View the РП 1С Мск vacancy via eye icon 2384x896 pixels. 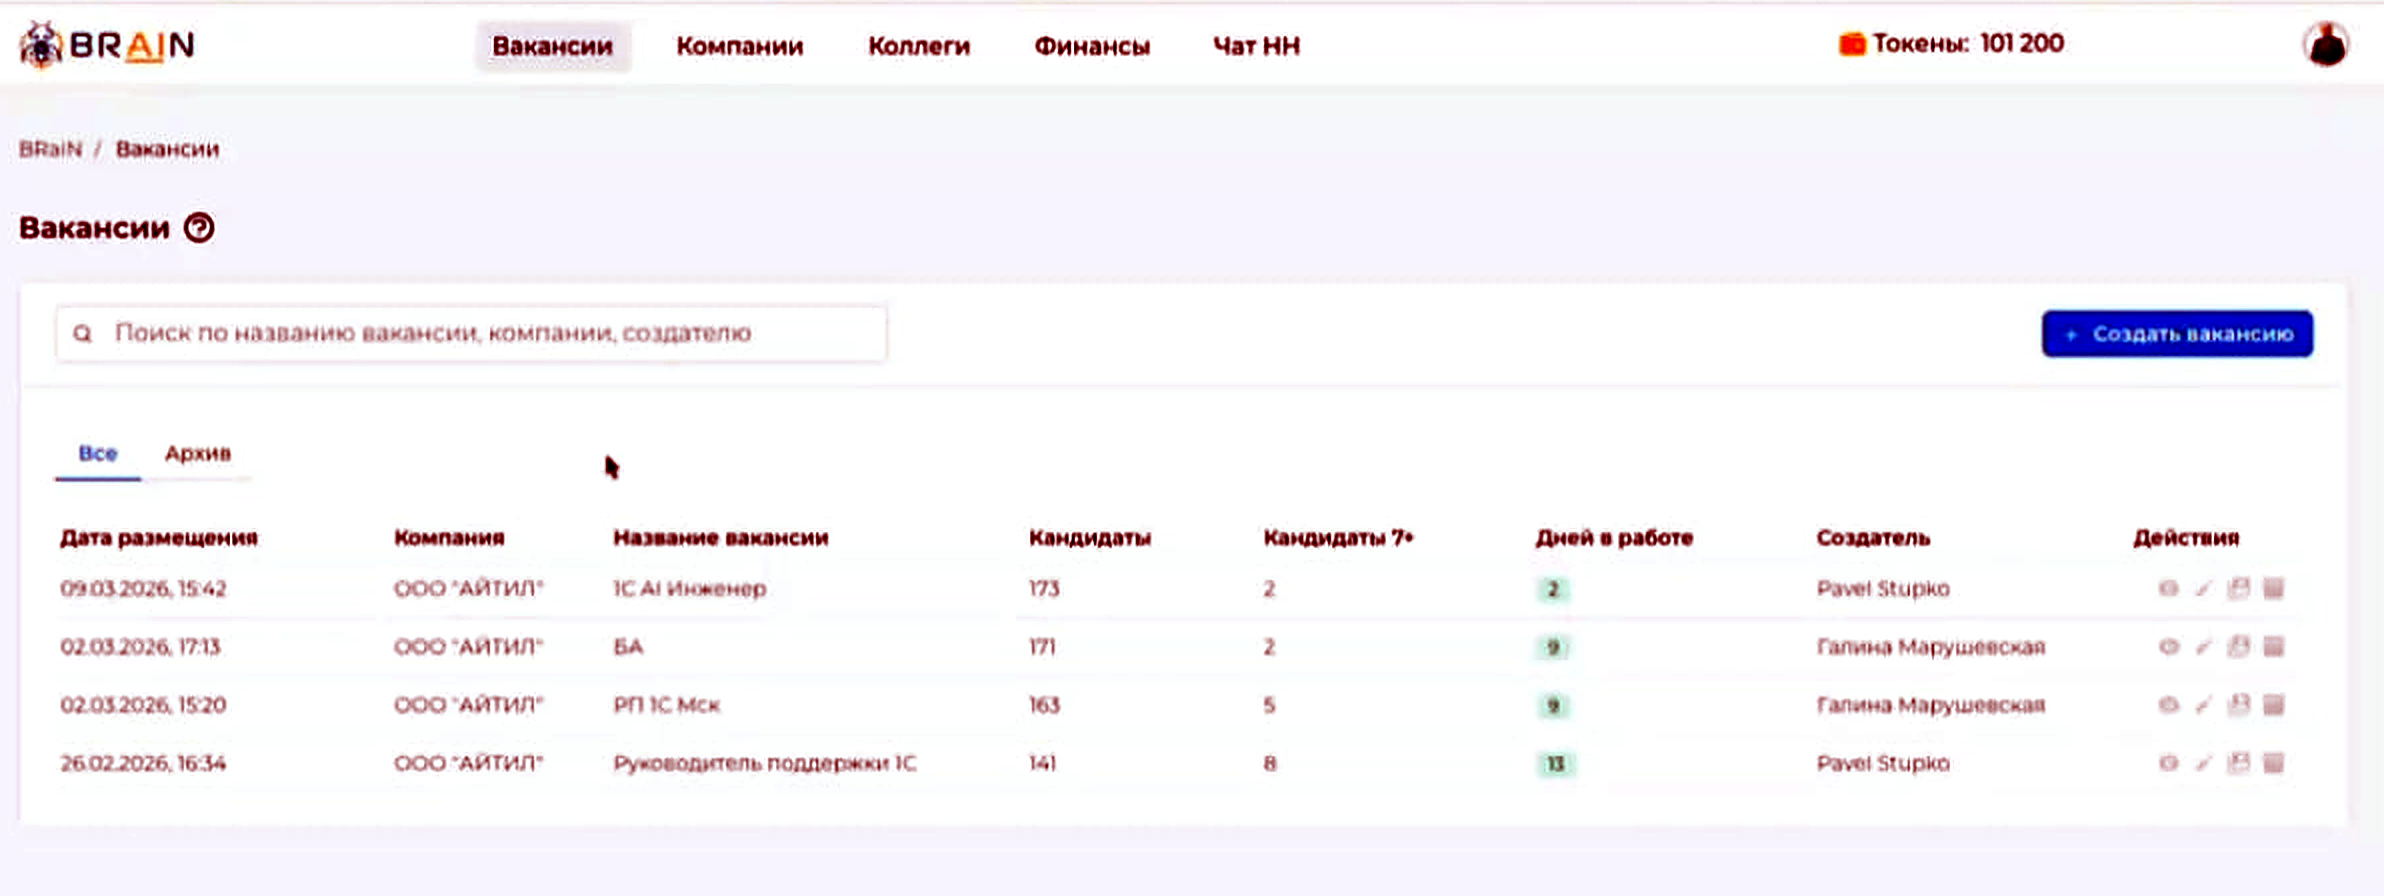2167,705
